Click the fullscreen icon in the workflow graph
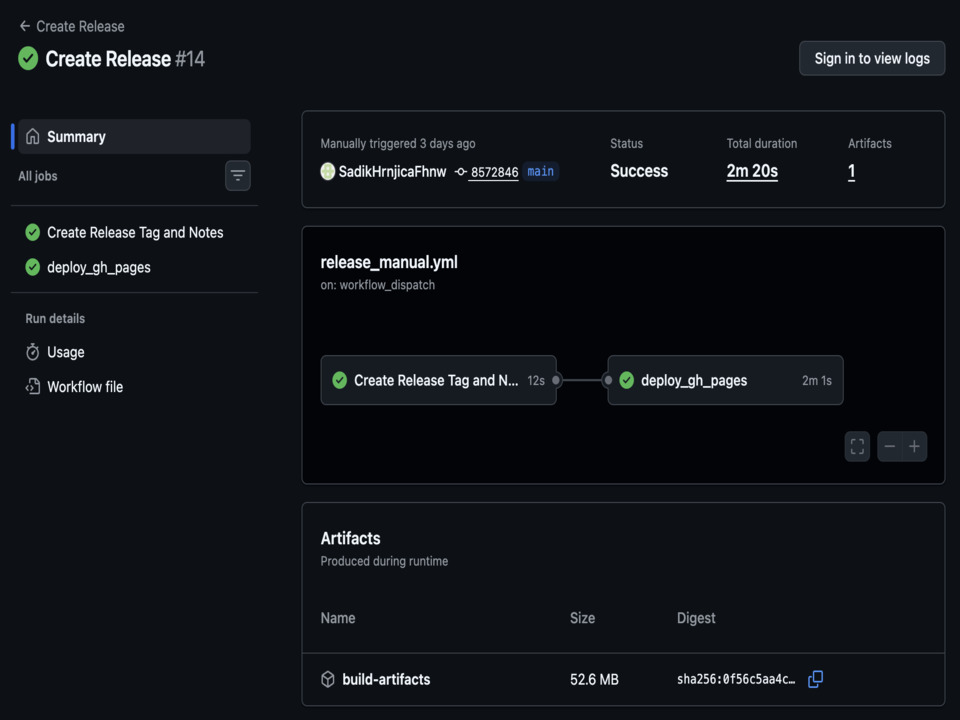Viewport: 960px width, 720px height. (x=857, y=446)
